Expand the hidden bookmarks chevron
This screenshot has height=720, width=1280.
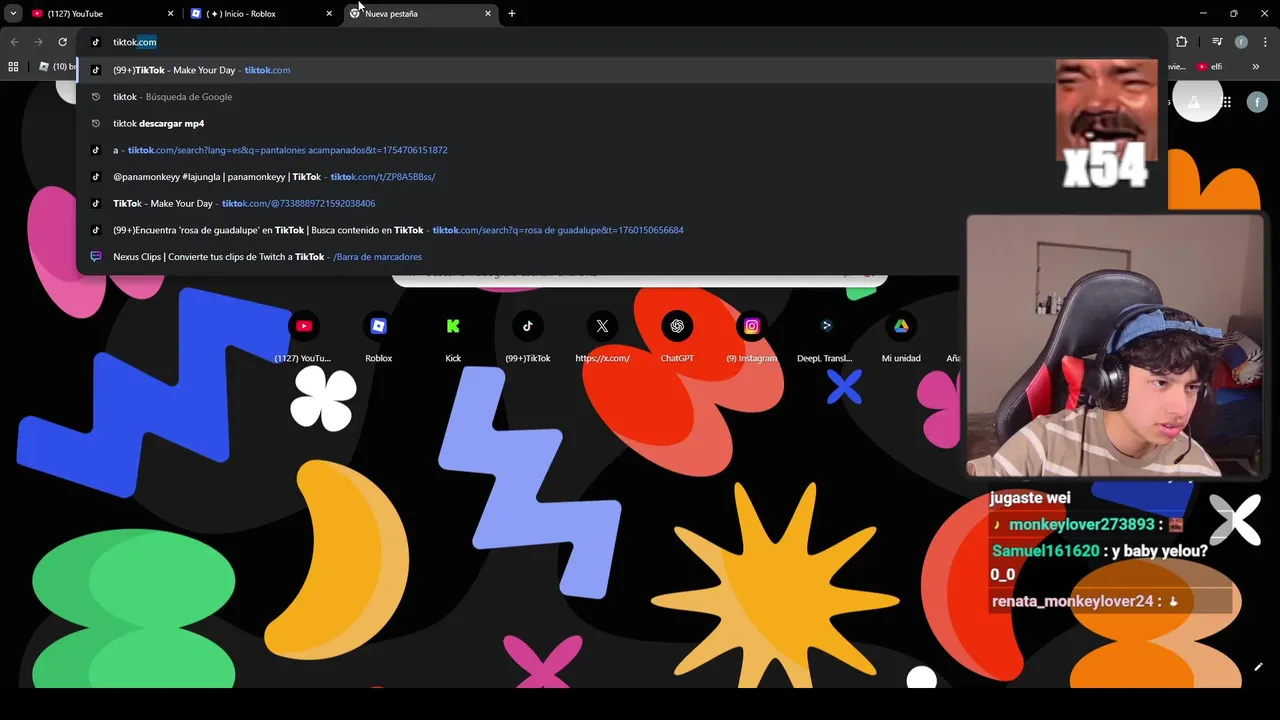(1256, 67)
